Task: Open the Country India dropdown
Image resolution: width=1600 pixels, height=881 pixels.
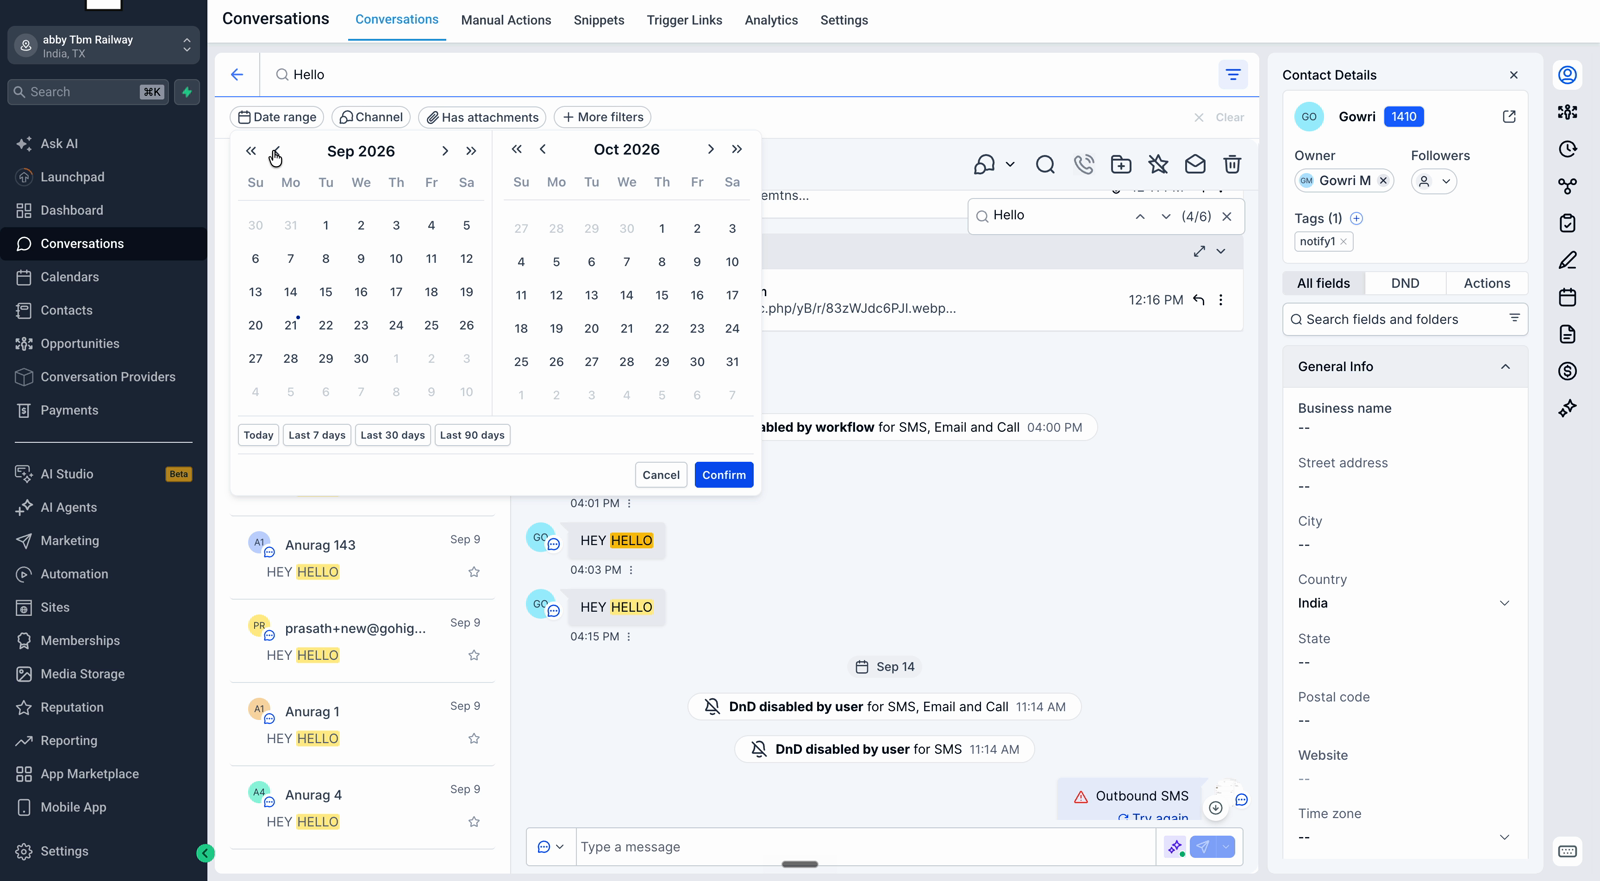Action: pos(1404,603)
